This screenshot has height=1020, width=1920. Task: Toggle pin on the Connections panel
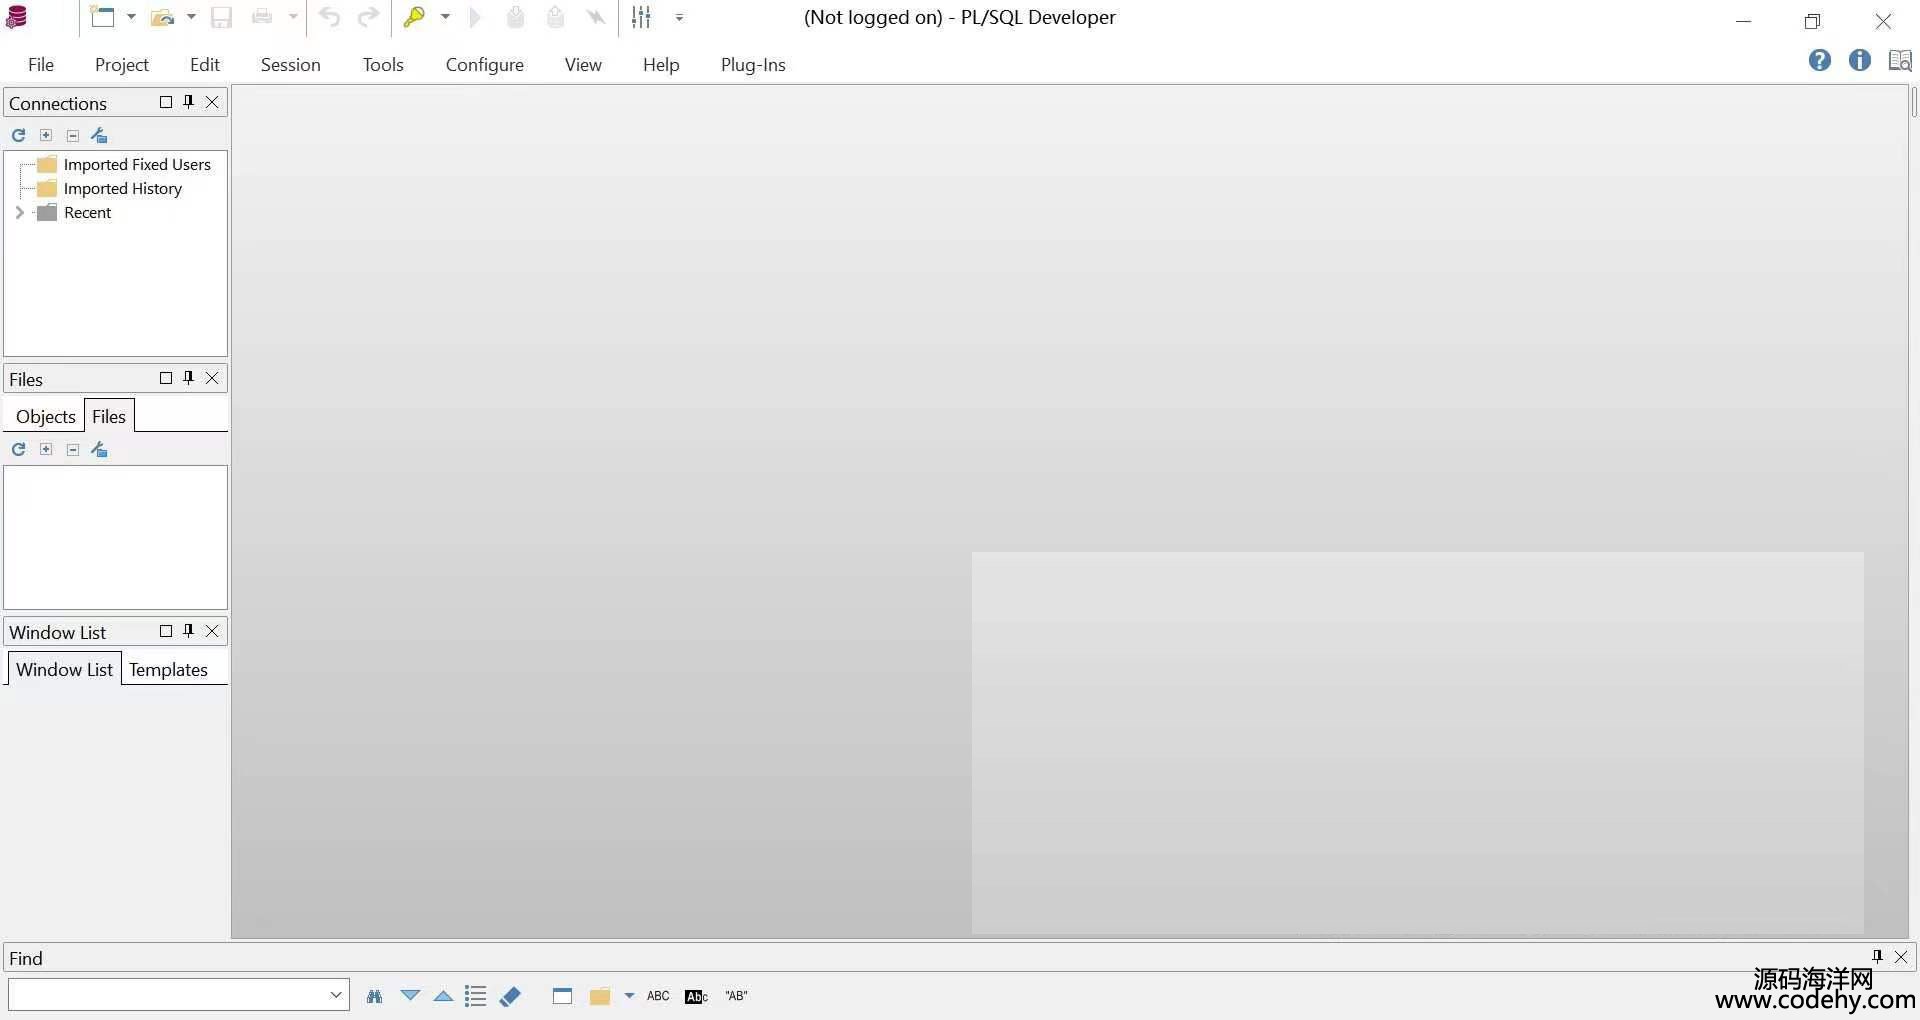[189, 102]
